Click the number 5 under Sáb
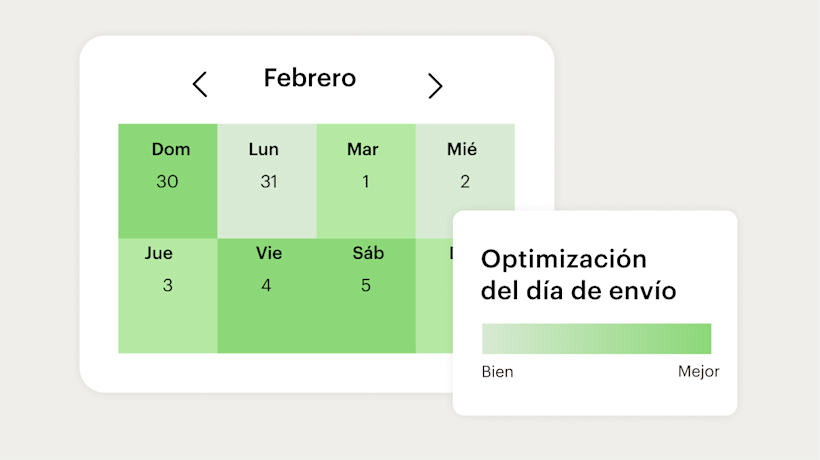 (366, 286)
